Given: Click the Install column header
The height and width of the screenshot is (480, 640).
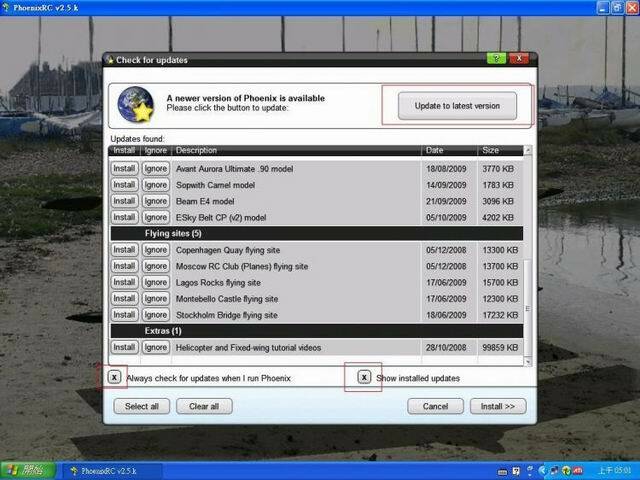Looking at the screenshot, I should tap(124, 151).
